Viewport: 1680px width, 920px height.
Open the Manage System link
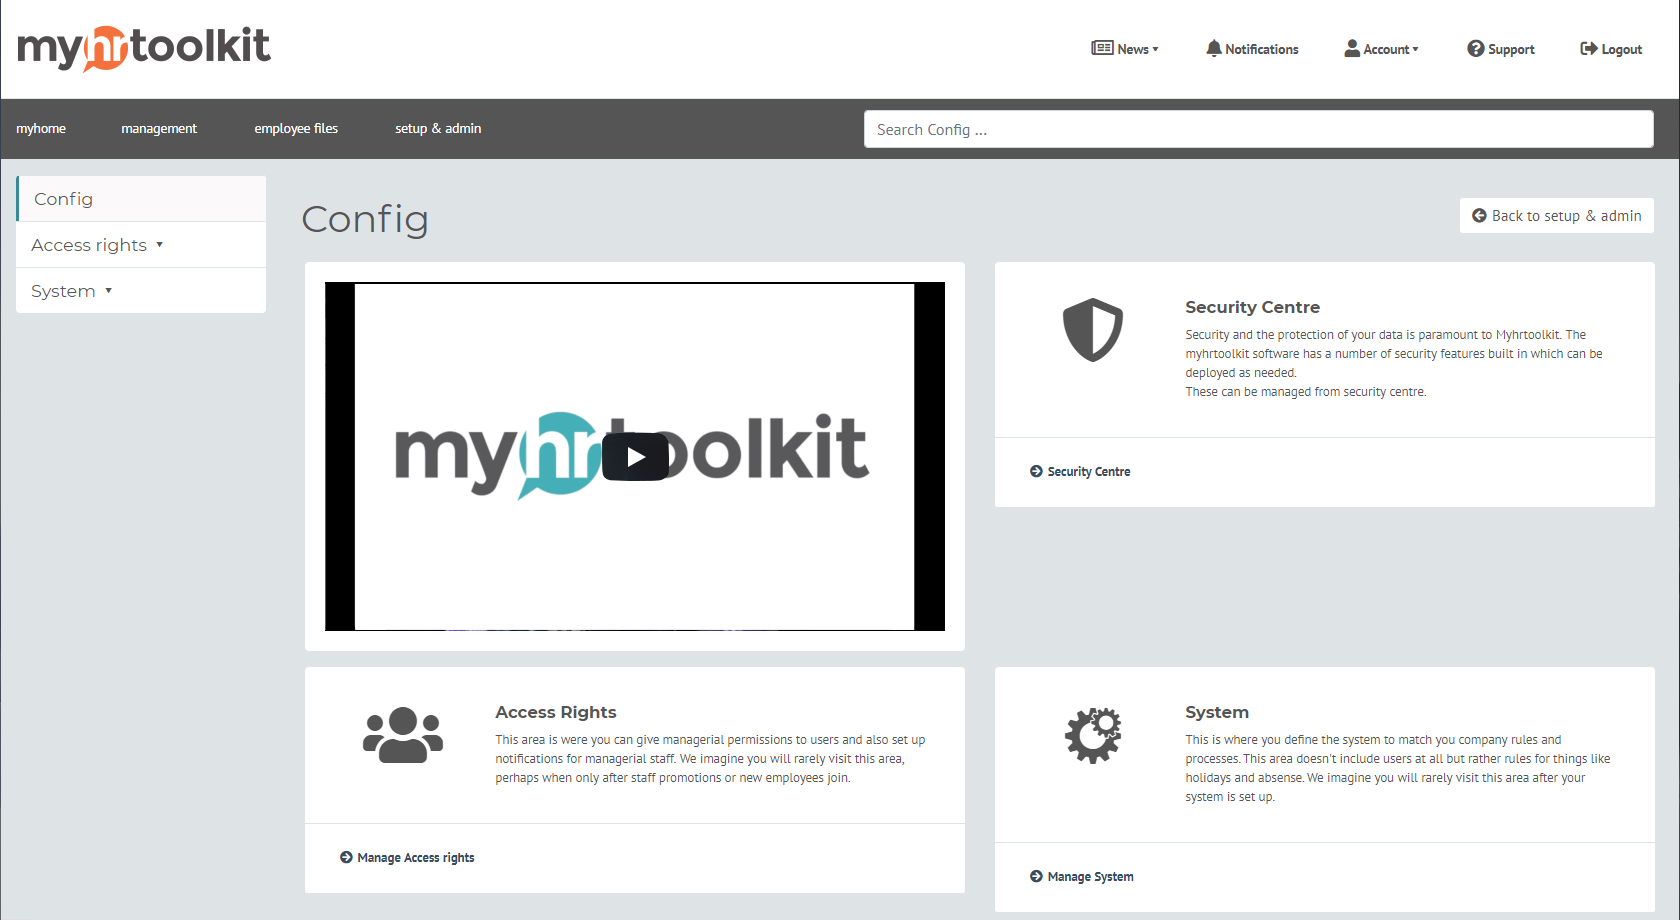click(1090, 877)
